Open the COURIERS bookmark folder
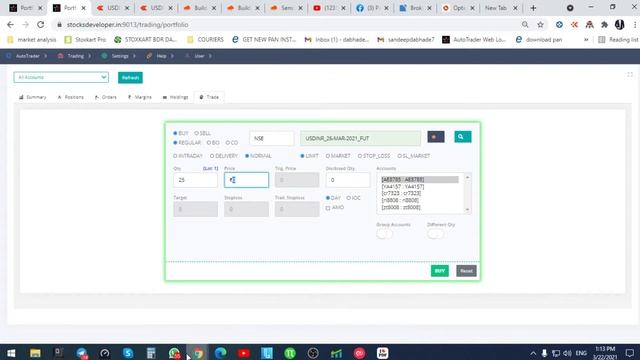Viewport: 640px width, 360px height. pos(205,40)
